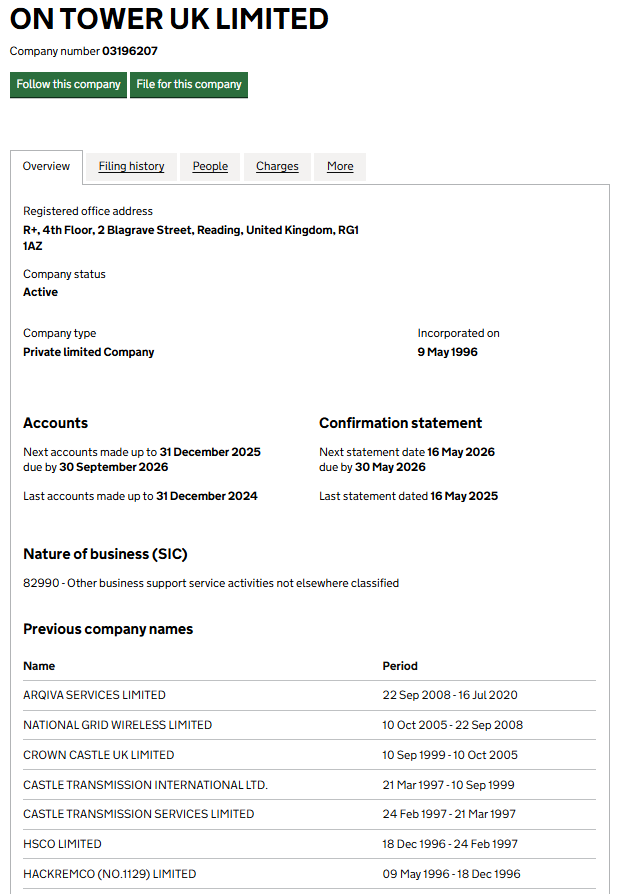Viewport: 617px width, 894px height.
Task: Click the Private limited Company type text
Action: point(89,352)
